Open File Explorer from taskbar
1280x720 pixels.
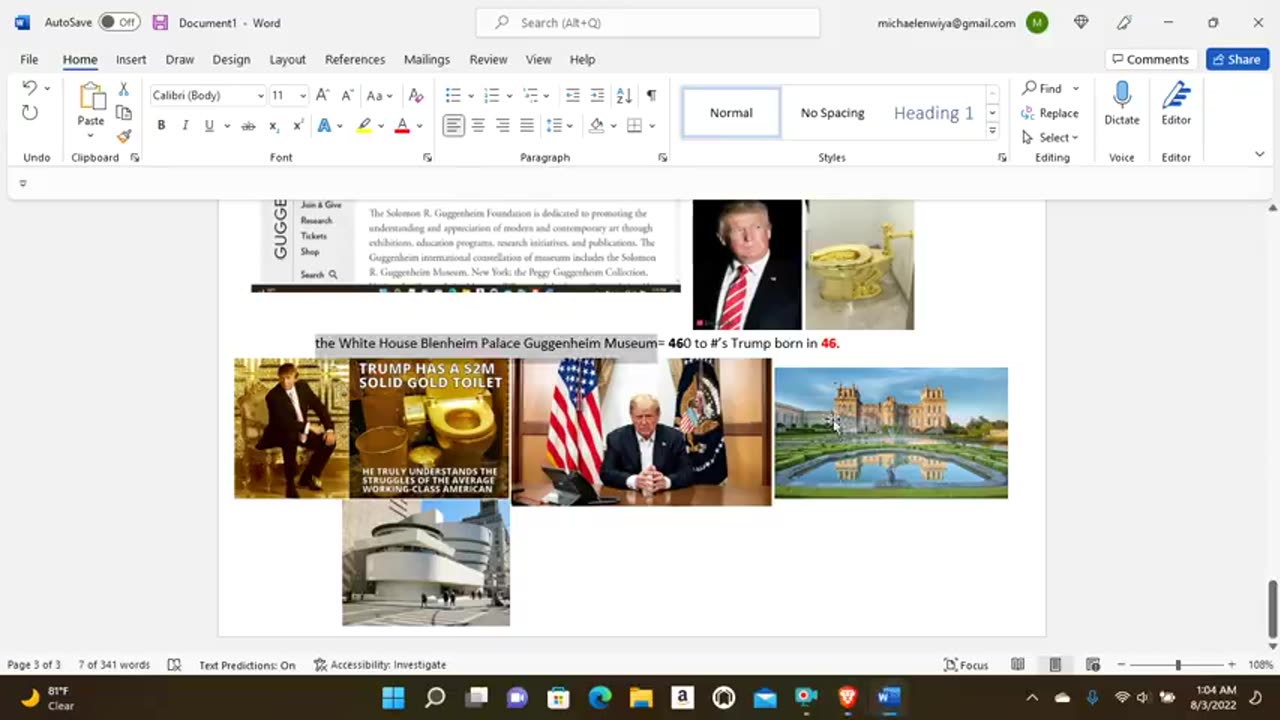[640, 697]
